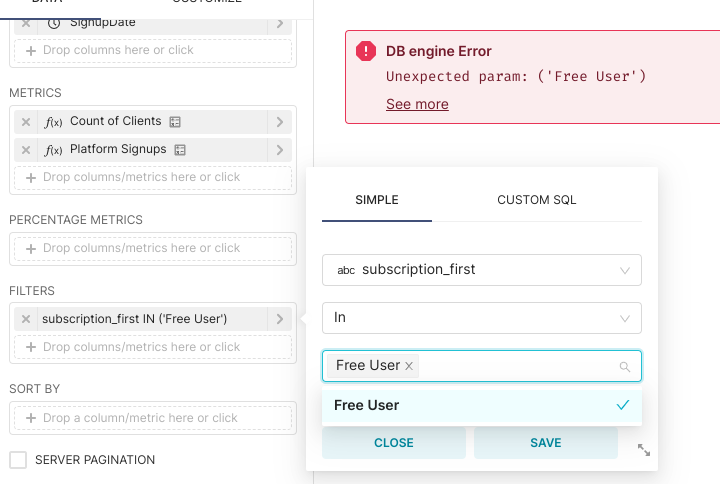This screenshot has height=484, width=720.
Task: Delete the subscription_first IN filter
Action: tap(26, 319)
